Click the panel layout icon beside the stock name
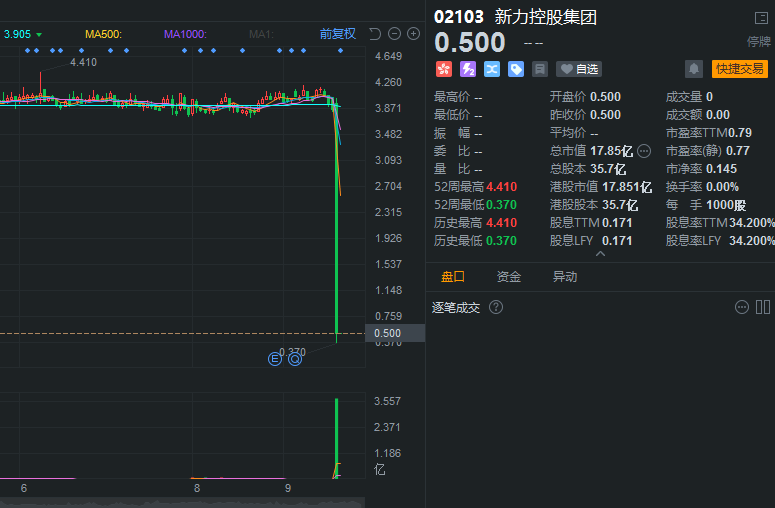 761,18
